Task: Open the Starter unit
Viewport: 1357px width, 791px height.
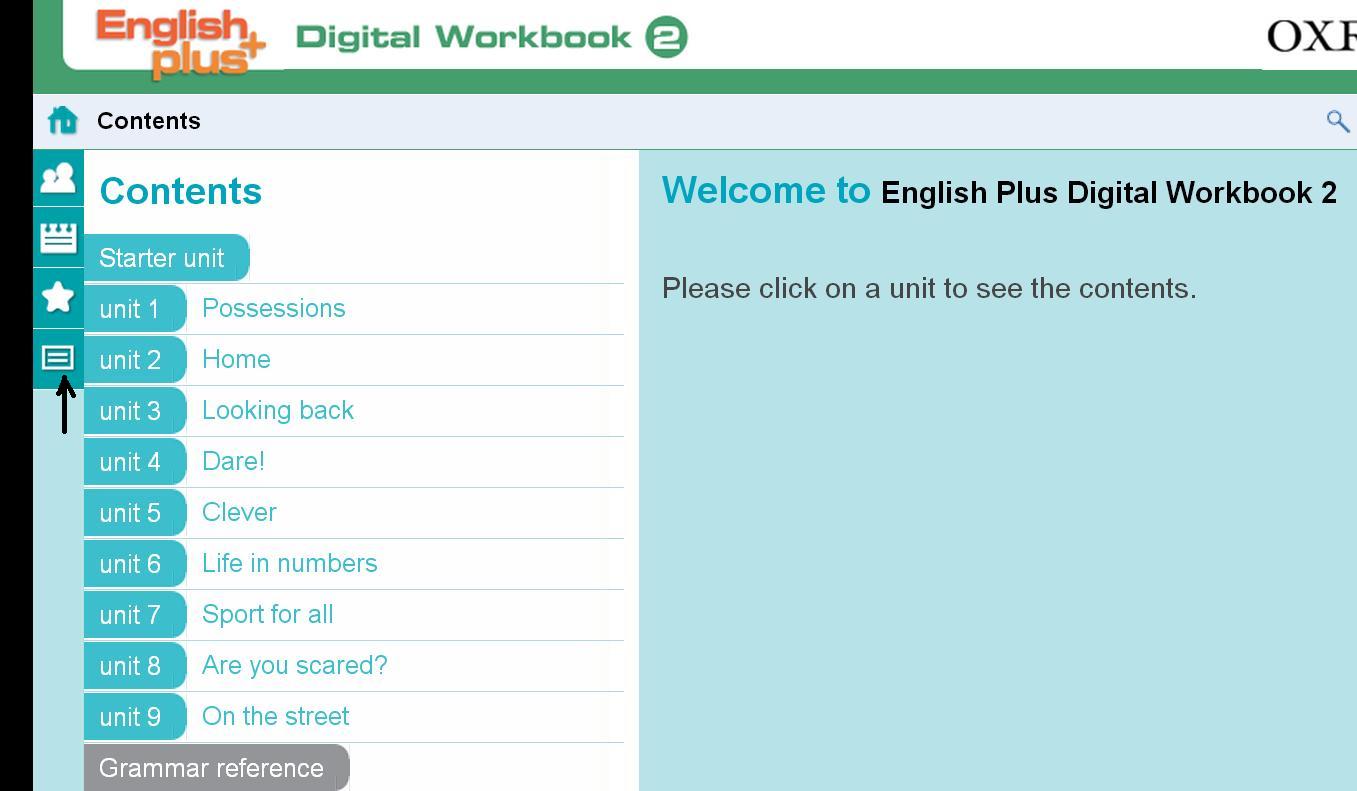Action: pos(166,258)
